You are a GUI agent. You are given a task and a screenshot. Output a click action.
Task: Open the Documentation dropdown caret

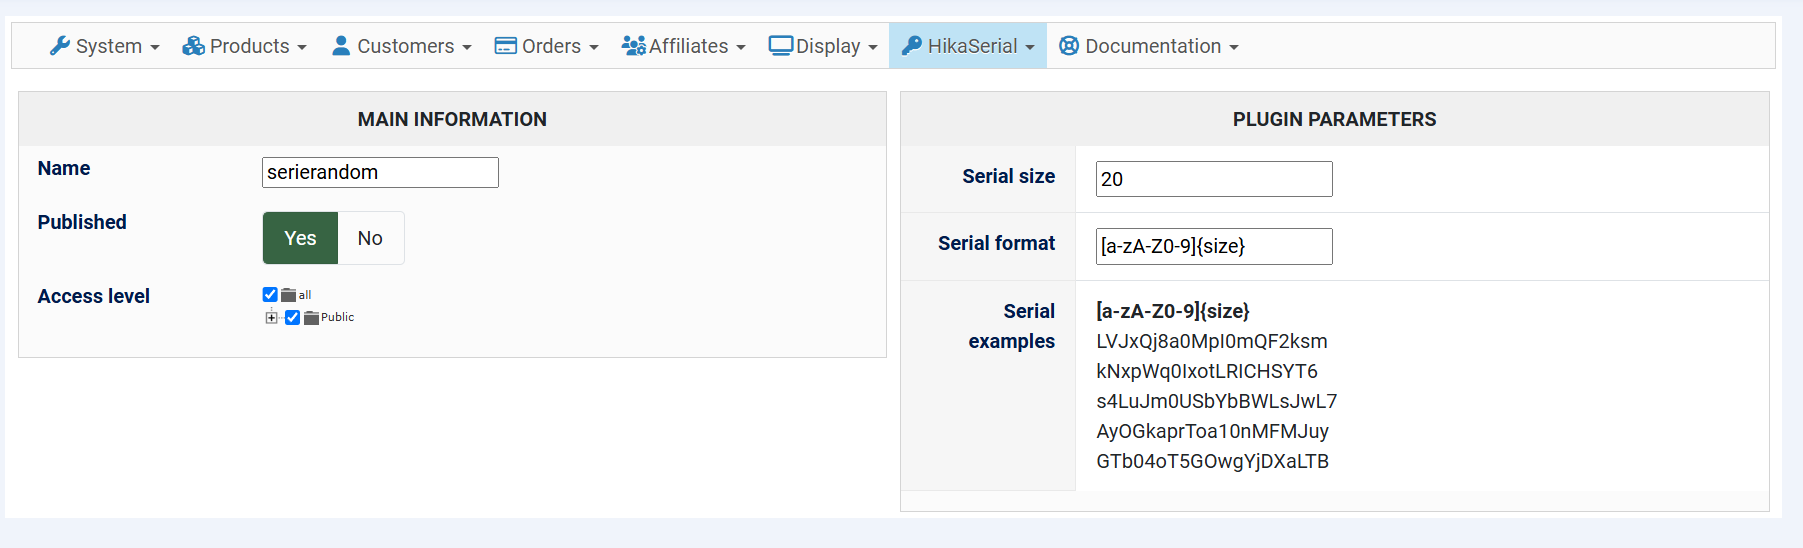click(1234, 47)
